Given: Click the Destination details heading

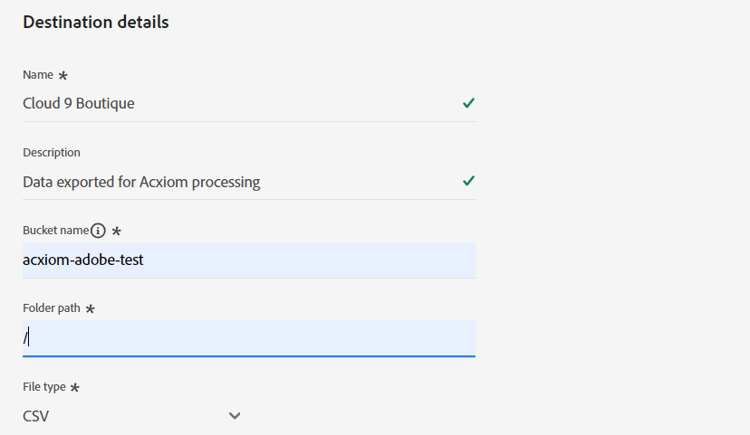Looking at the screenshot, I should point(96,22).
